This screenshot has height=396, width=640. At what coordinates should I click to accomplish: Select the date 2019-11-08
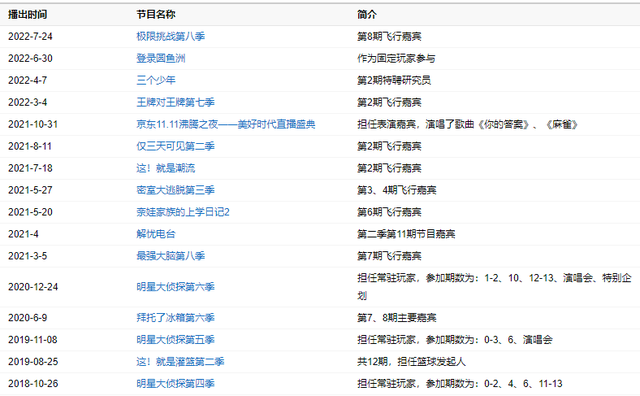(x=33, y=340)
